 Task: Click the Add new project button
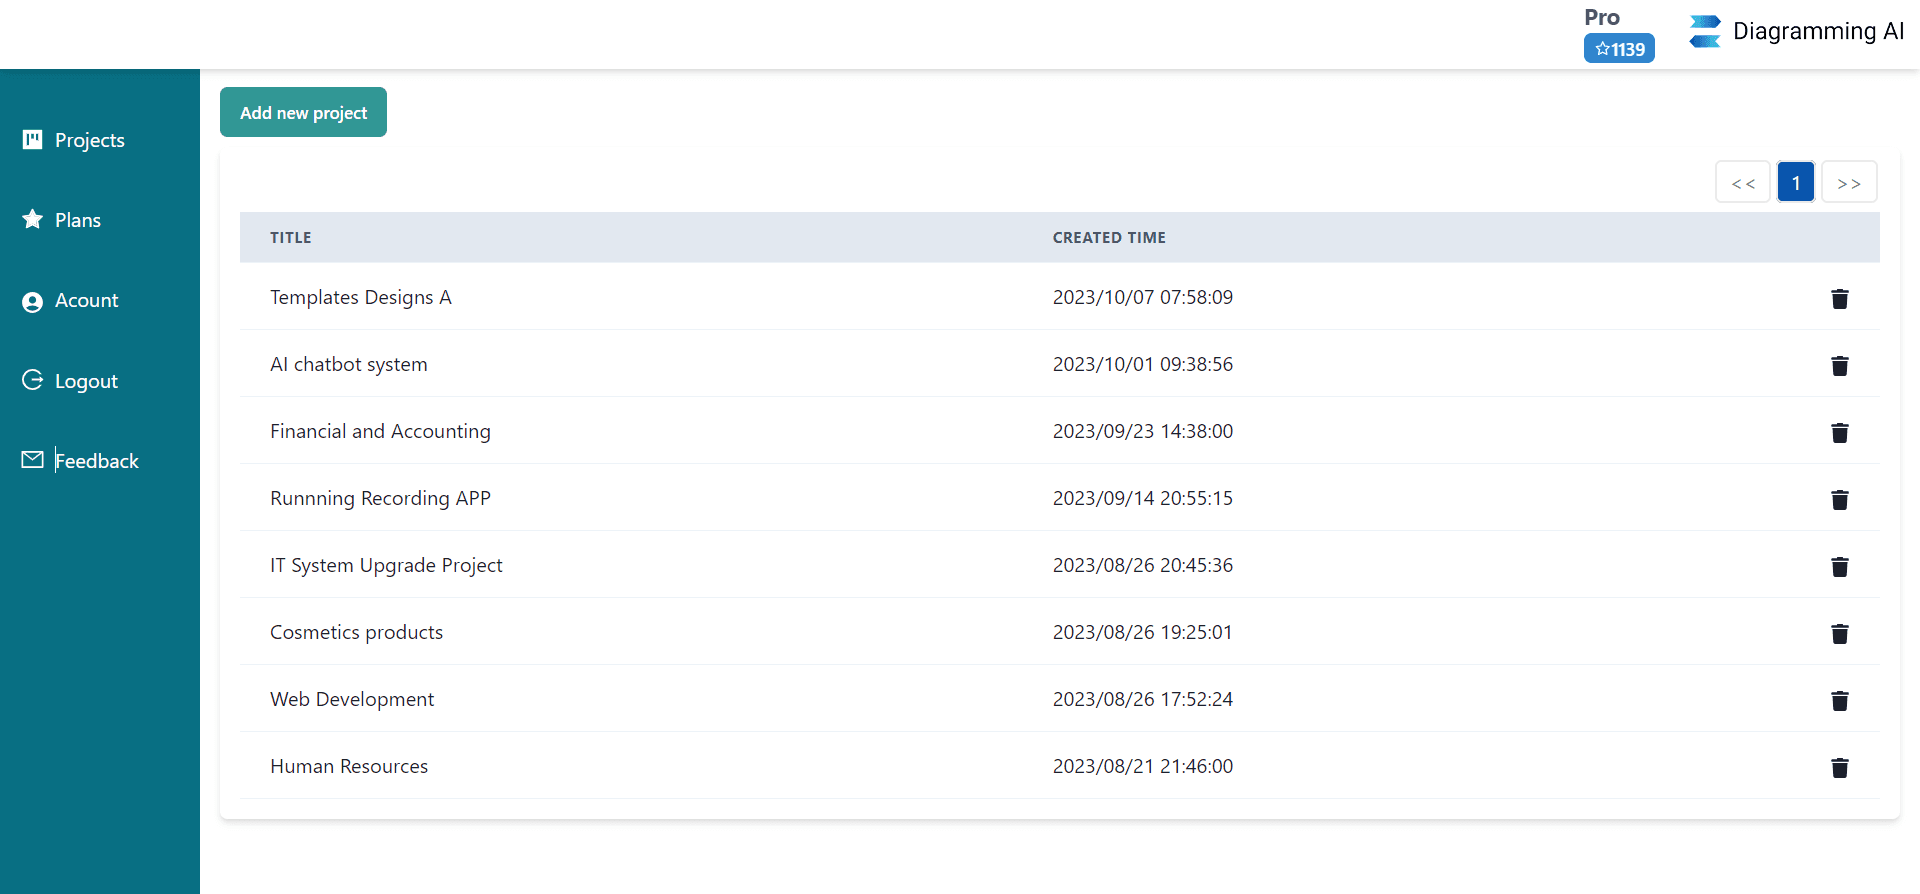(x=303, y=112)
